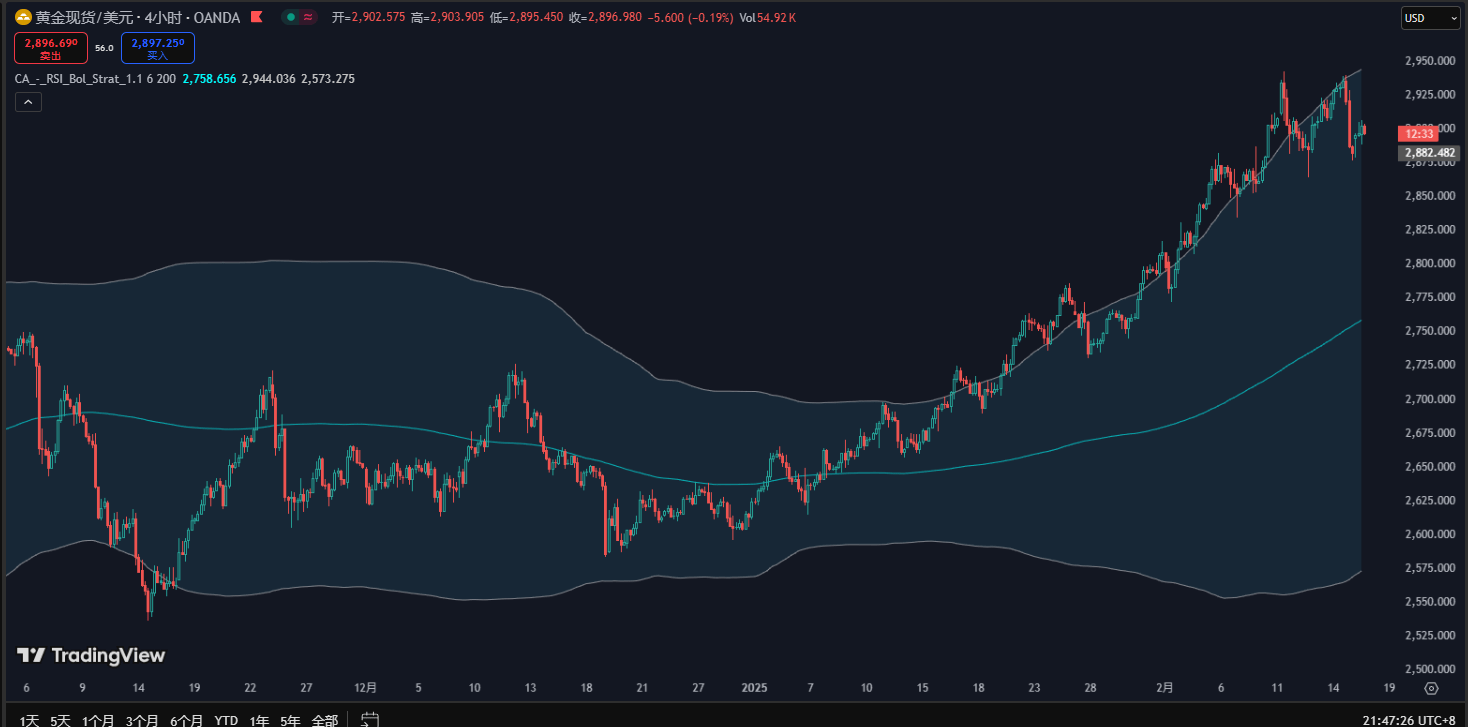Open the USD currency dropdown
The width and height of the screenshot is (1468, 727).
[1431, 18]
